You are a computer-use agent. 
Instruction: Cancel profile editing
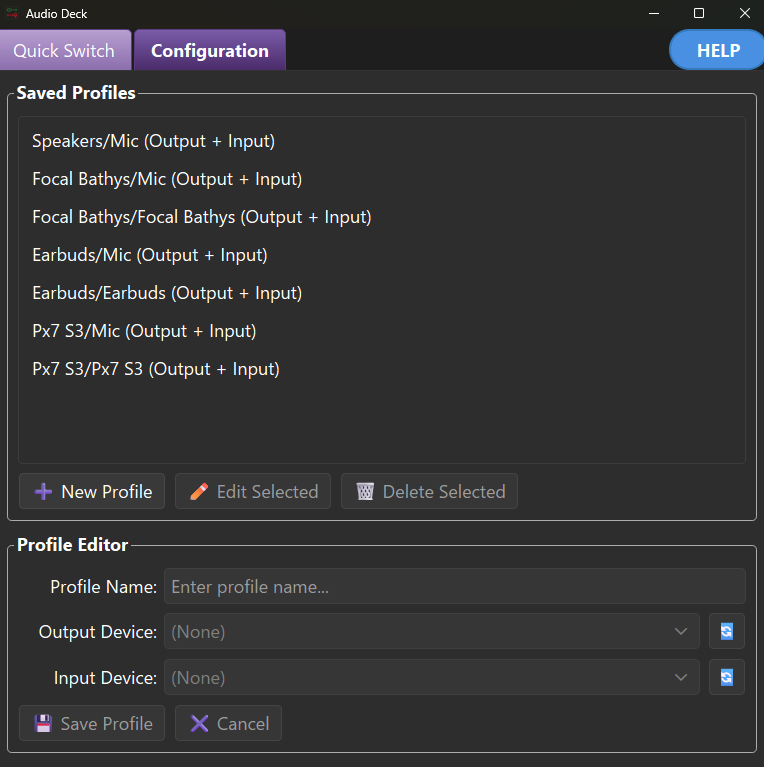(x=228, y=723)
